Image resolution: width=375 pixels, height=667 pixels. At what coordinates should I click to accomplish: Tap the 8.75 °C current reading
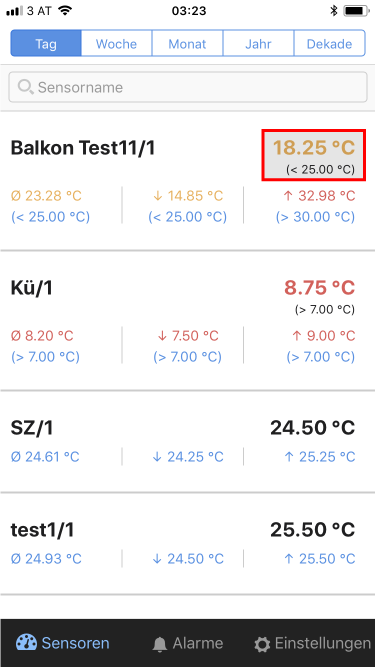point(319,288)
